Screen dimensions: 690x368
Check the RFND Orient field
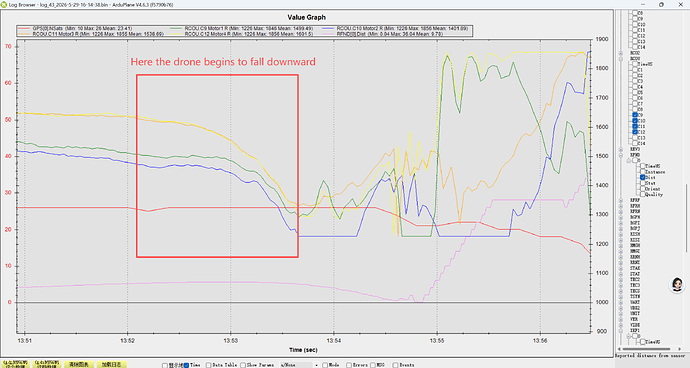[x=643, y=189]
